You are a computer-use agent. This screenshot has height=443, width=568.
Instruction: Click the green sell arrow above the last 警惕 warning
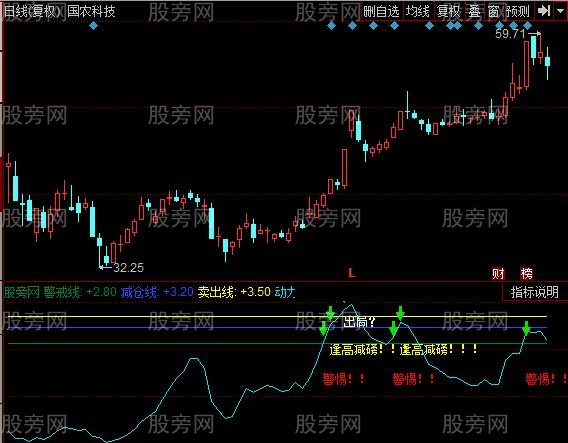pyautogui.click(x=526, y=328)
